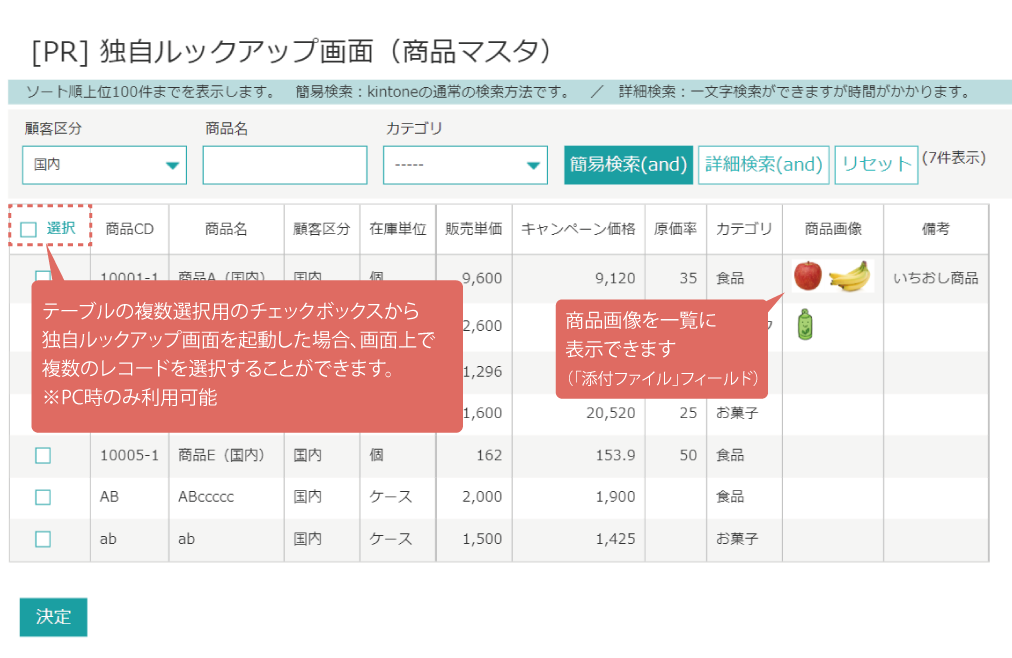Image resolution: width=1012 pixels, height=658 pixels.
Task: Click the apple product image thumbnail
Action: [808, 276]
